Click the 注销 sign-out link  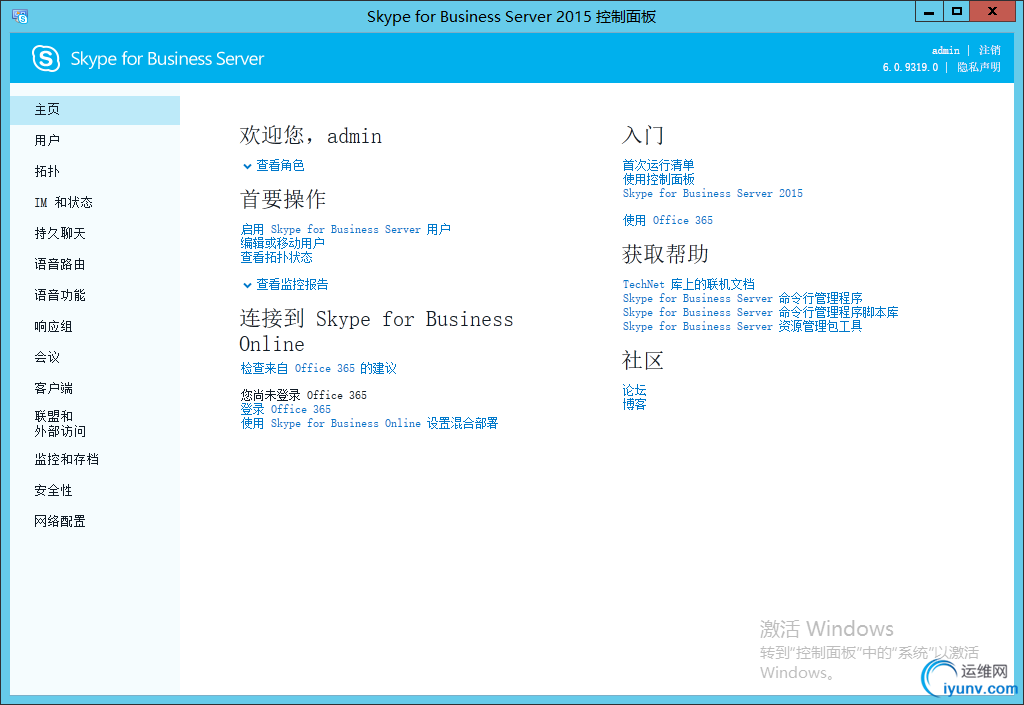(x=989, y=50)
